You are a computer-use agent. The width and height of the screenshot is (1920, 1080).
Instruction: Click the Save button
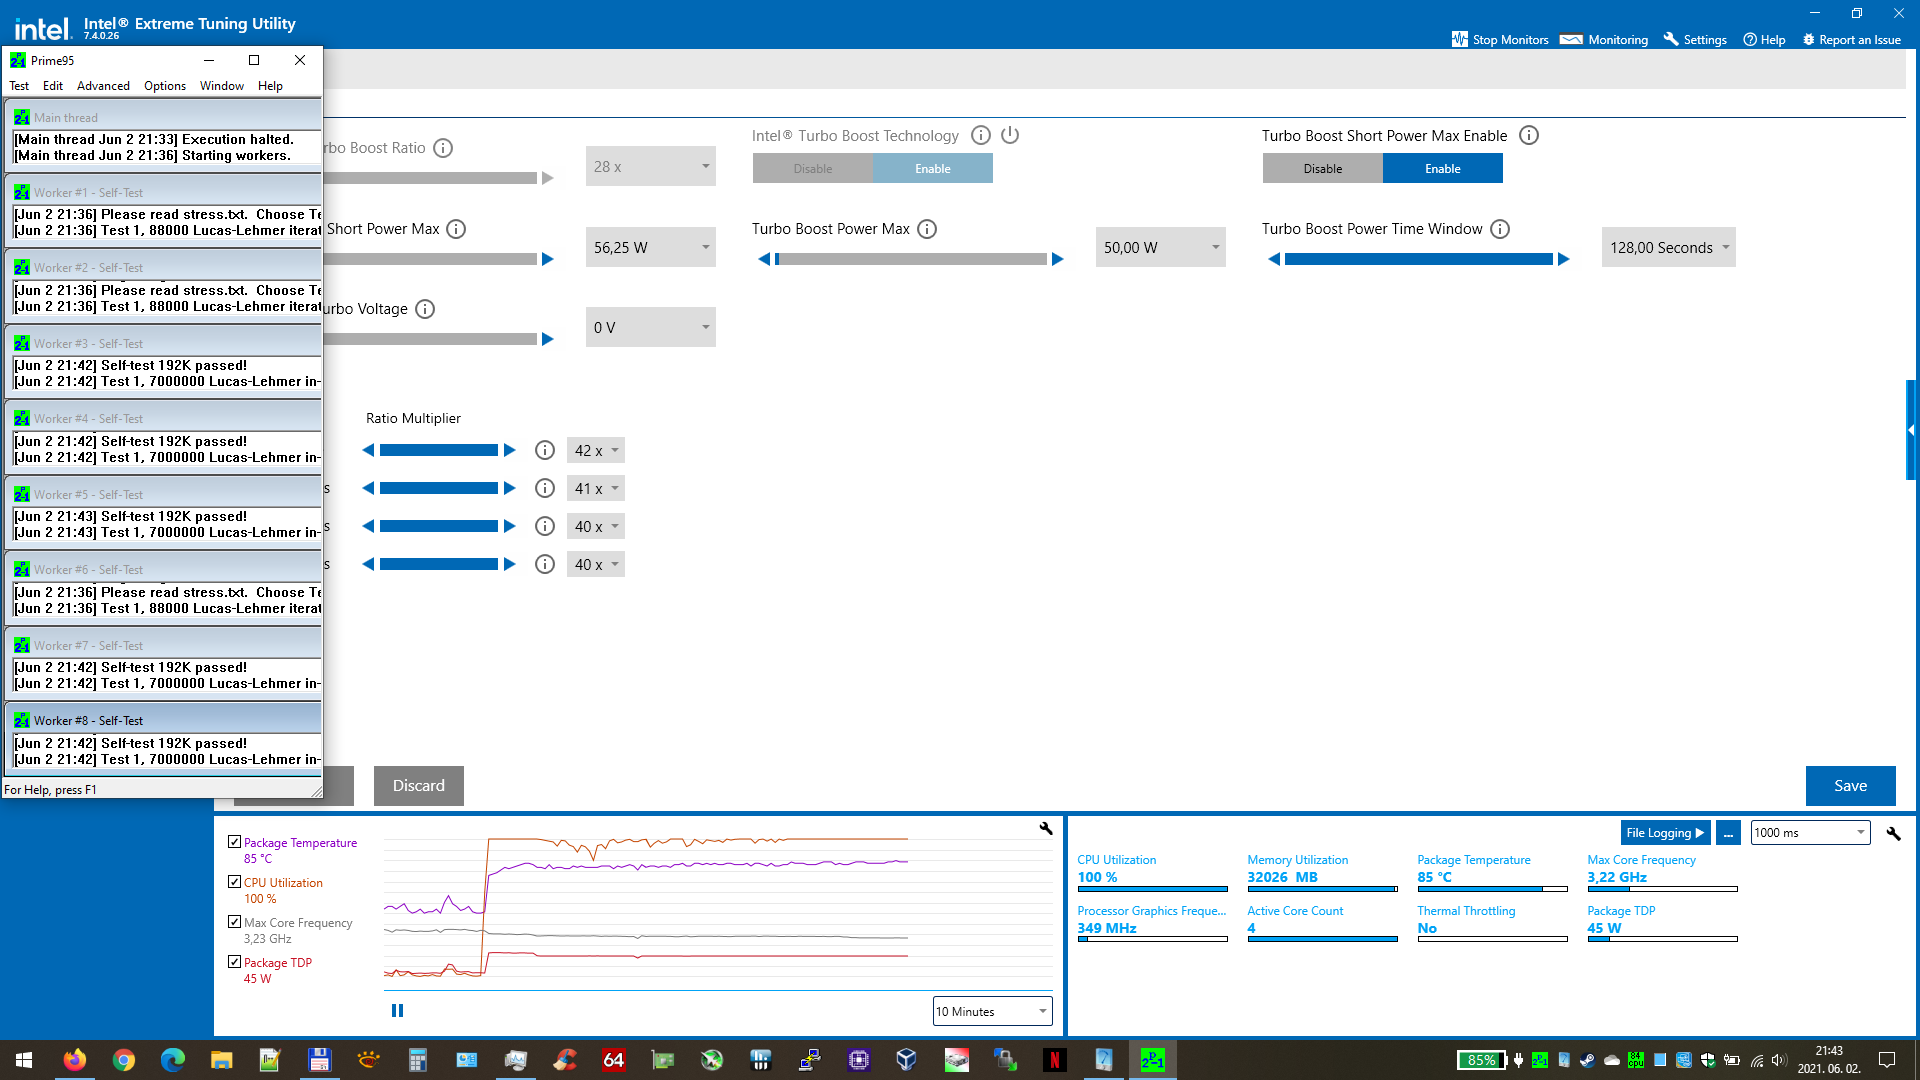1850,786
